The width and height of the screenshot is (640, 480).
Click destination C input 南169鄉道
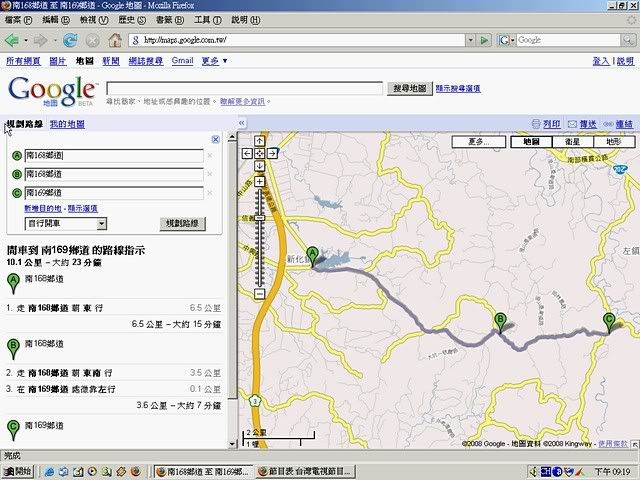click(x=114, y=193)
